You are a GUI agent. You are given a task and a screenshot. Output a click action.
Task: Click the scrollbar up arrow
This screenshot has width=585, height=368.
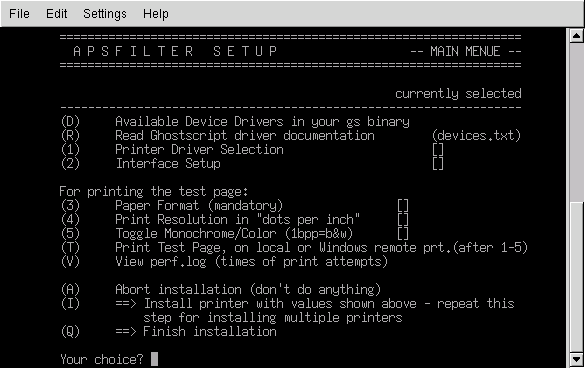[x=576, y=36]
